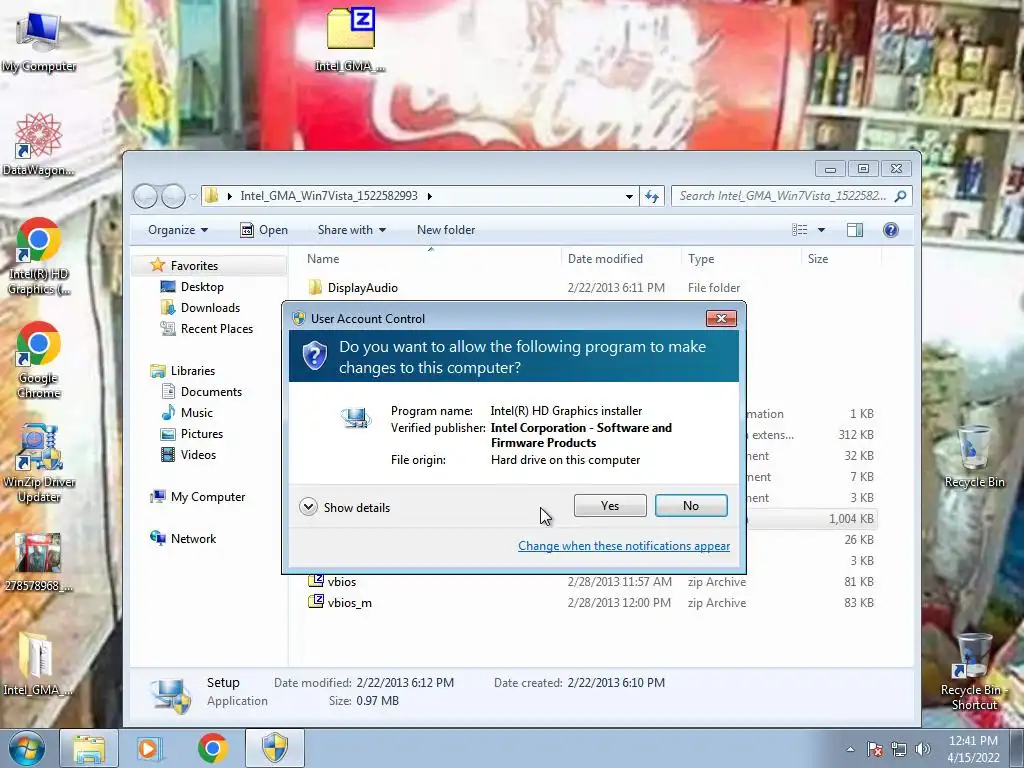The width and height of the screenshot is (1024, 768).
Task: Expand the breadcrumb arrow after folder name
Action: (x=429, y=196)
